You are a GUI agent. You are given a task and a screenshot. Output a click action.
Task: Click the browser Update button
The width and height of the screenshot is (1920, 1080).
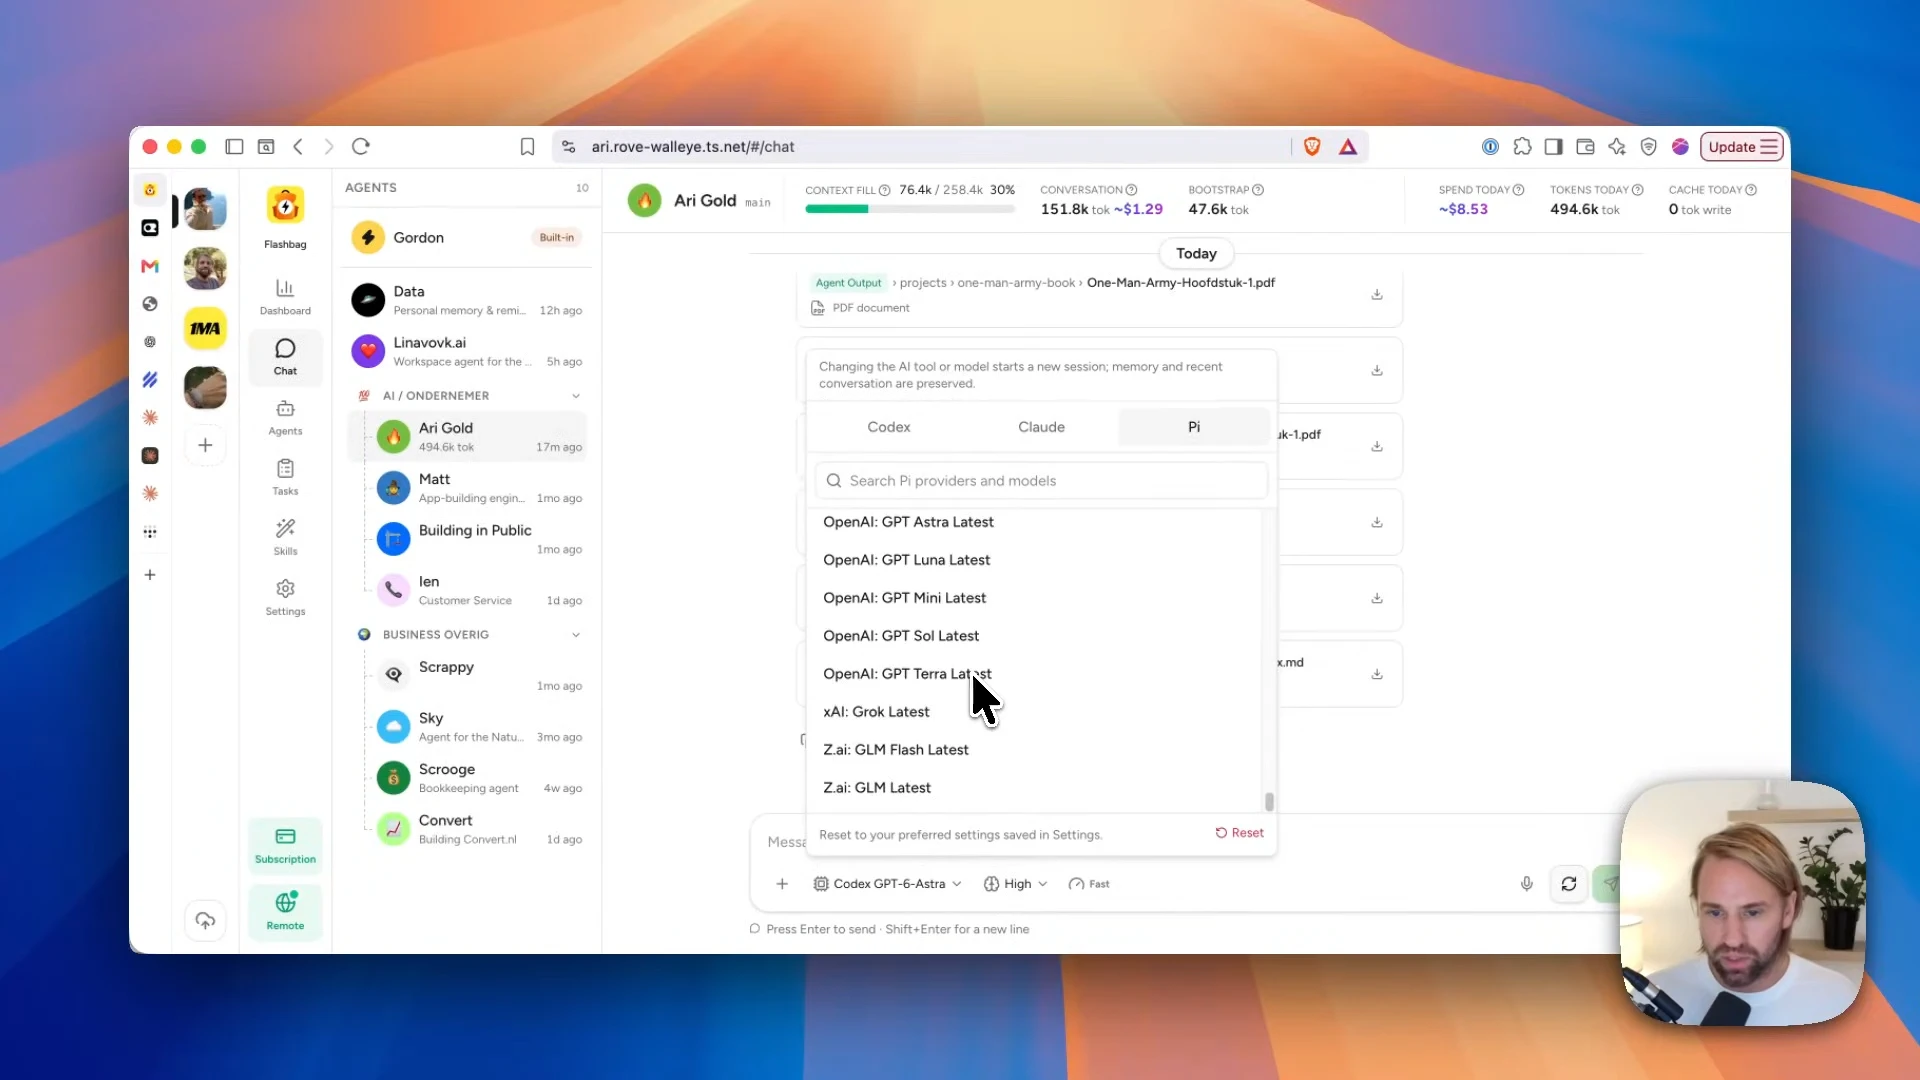point(1742,147)
